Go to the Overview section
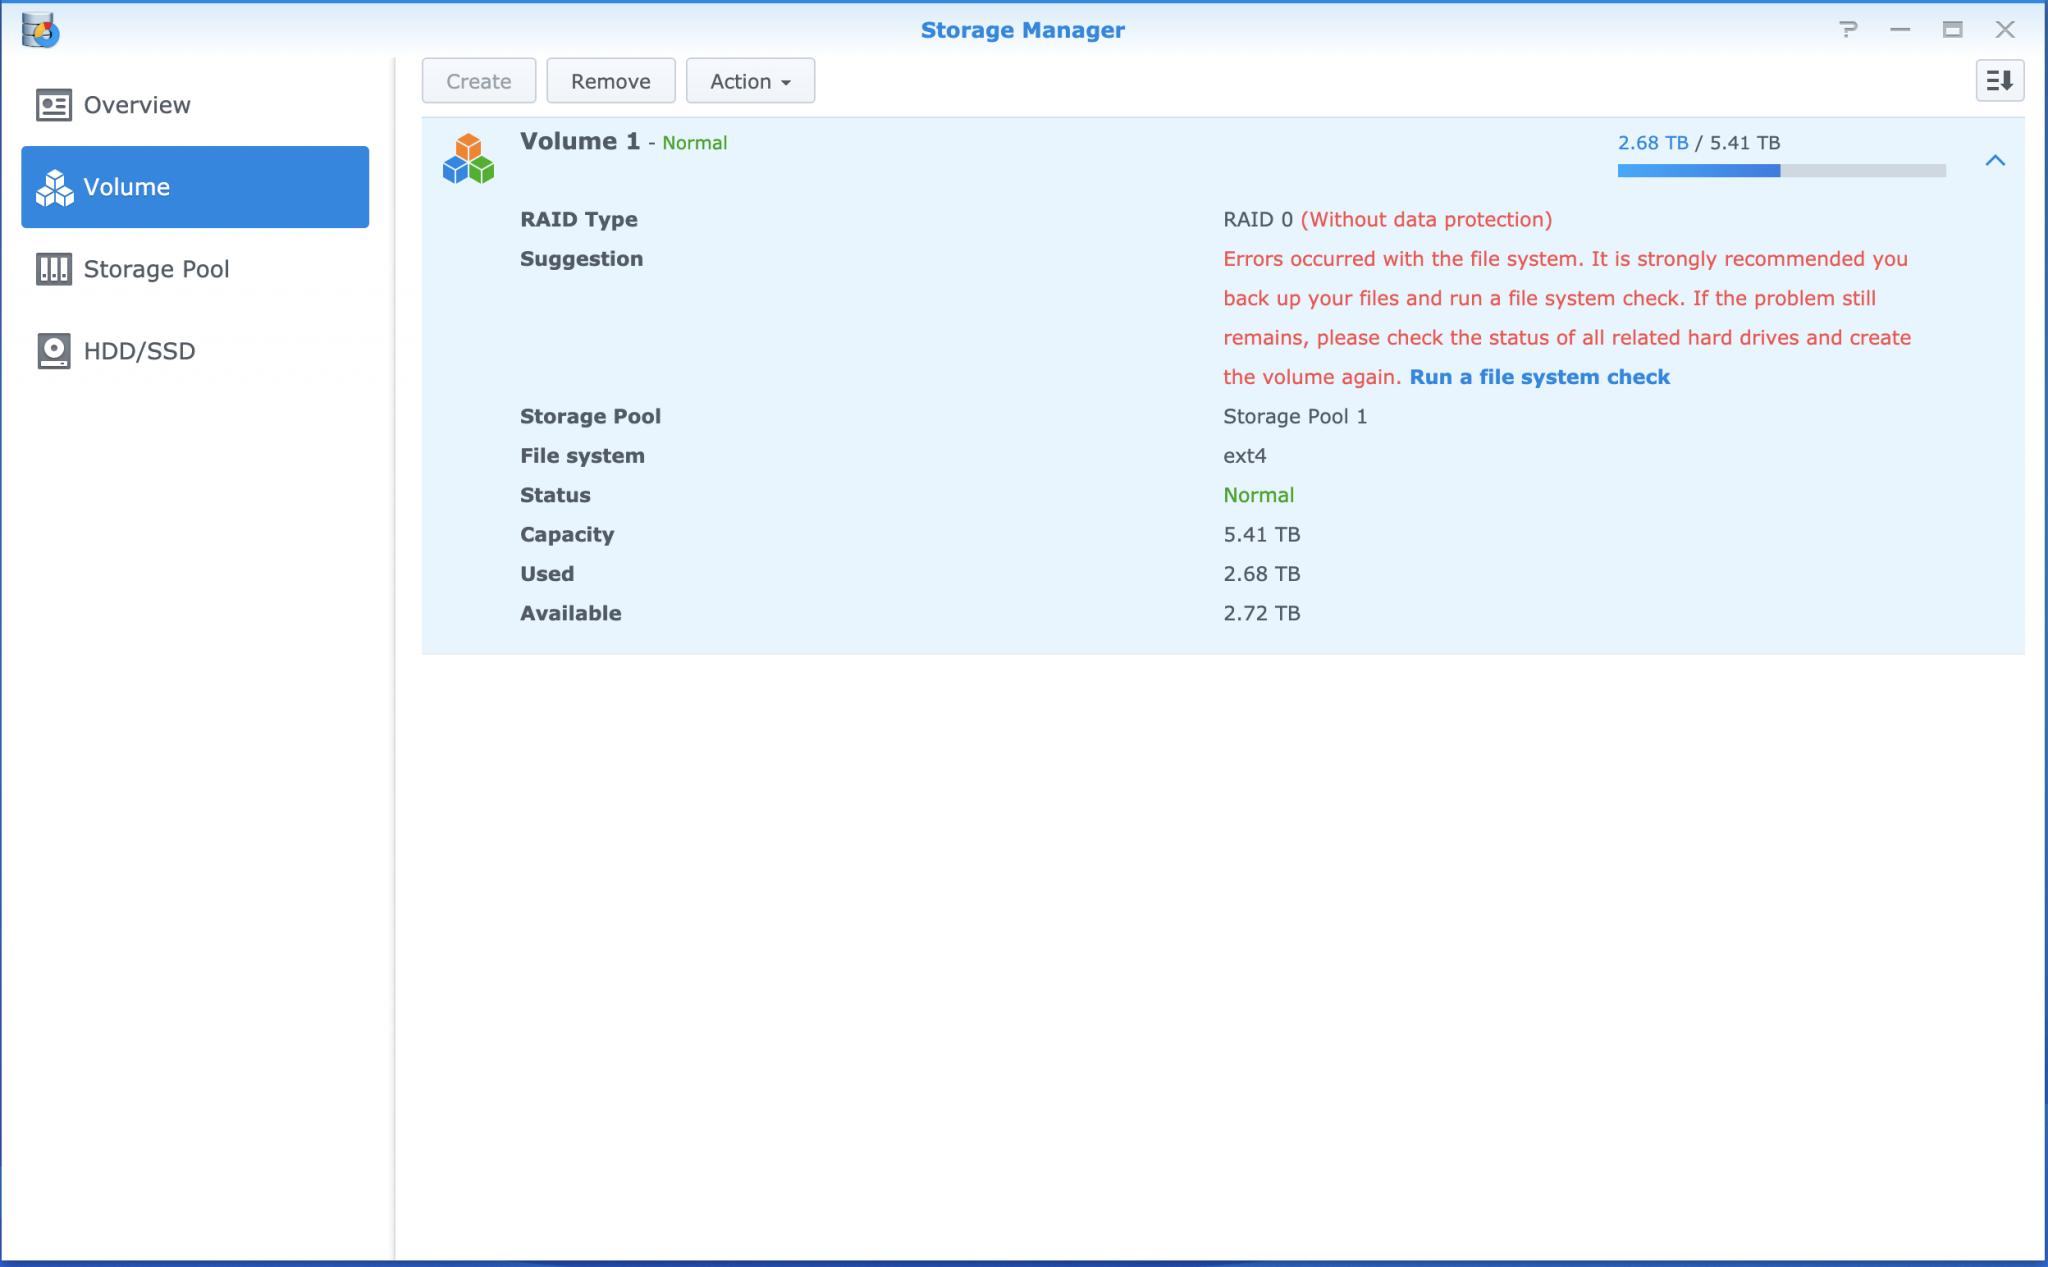This screenshot has width=2048, height=1267. (x=195, y=105)
